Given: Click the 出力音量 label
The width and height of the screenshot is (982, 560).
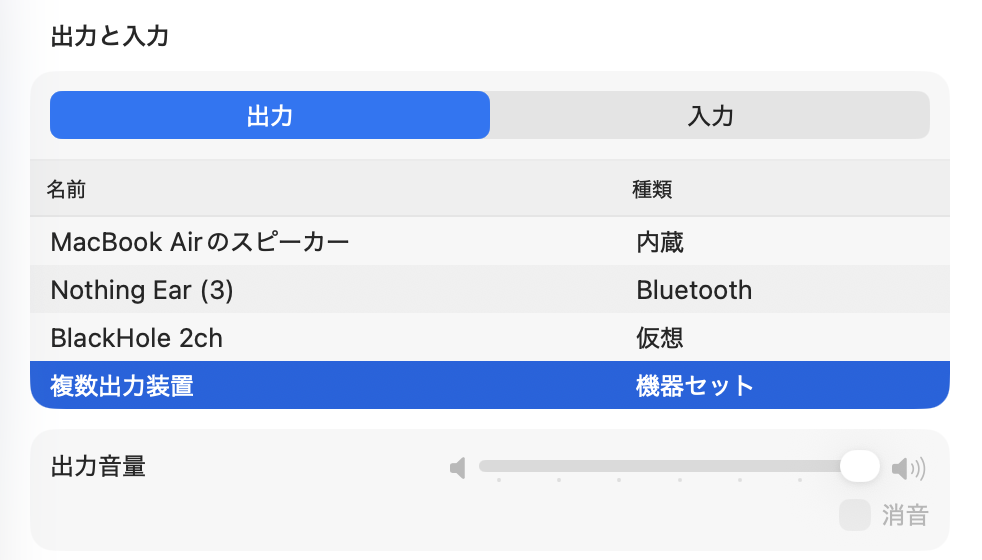Looking at the screenshot, I should tap(98, 466).
